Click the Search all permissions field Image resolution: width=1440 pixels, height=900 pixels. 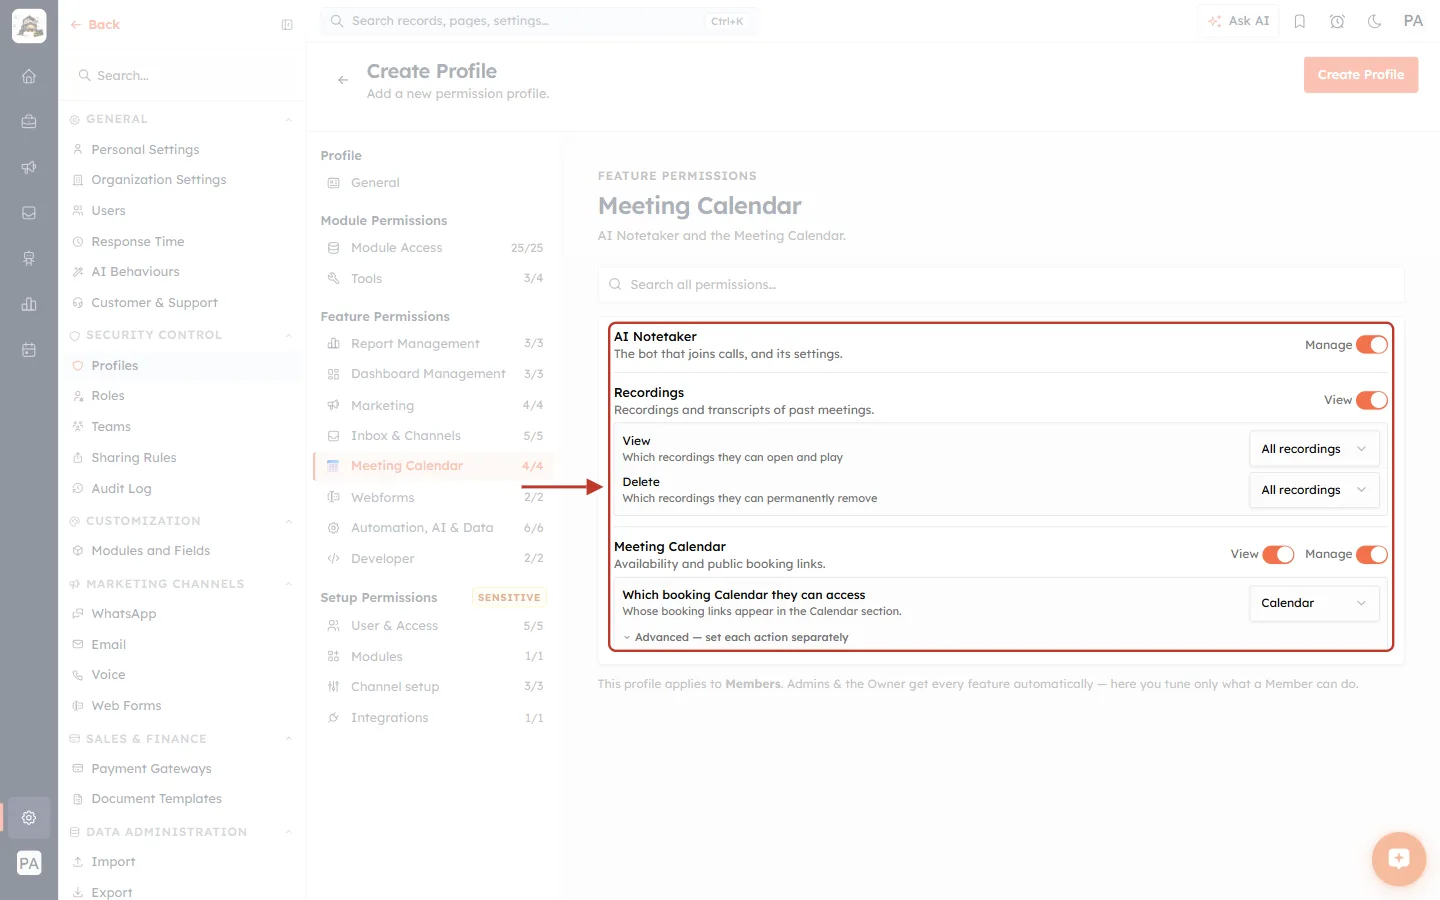point(1001,285)
